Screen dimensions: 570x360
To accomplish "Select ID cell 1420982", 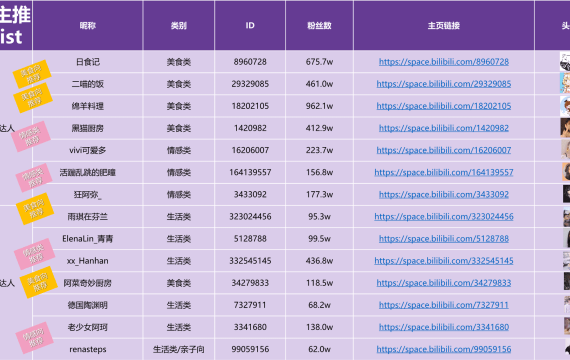I will pos(250,128).
